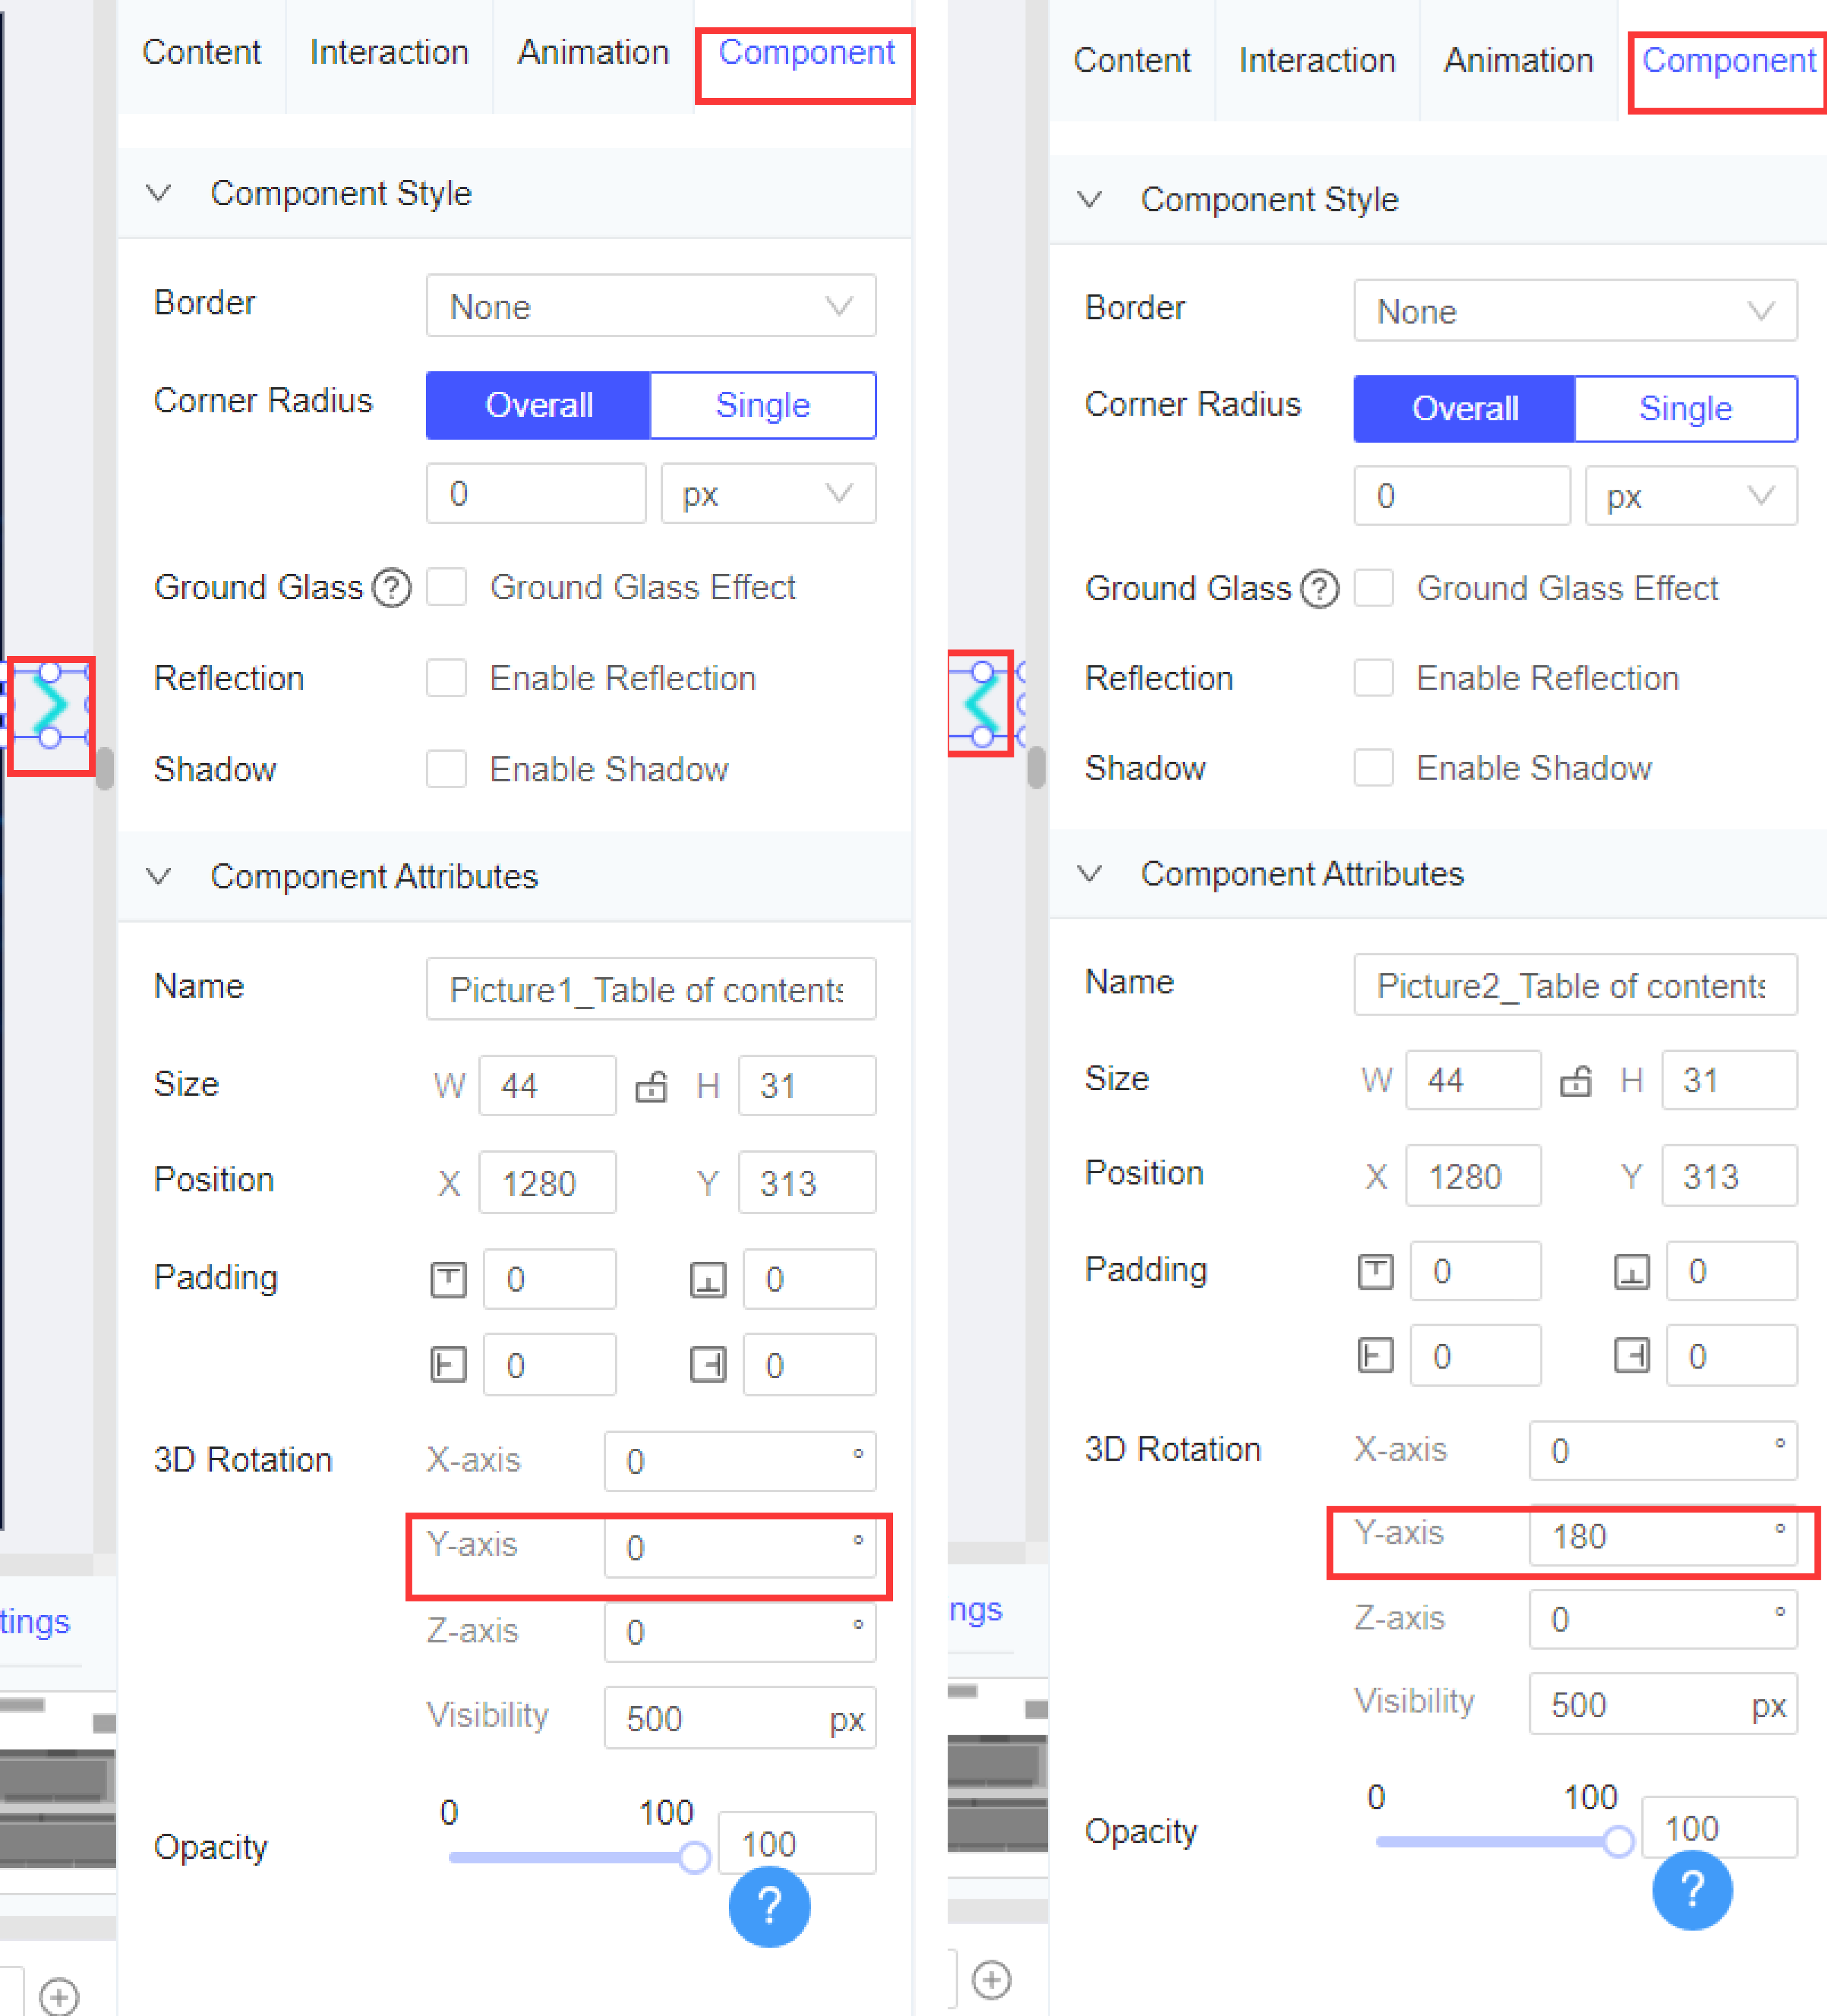Enable the Shadow checkbox
Image resolution: width=1827 pixels, height=2016 pixels.
446,769
